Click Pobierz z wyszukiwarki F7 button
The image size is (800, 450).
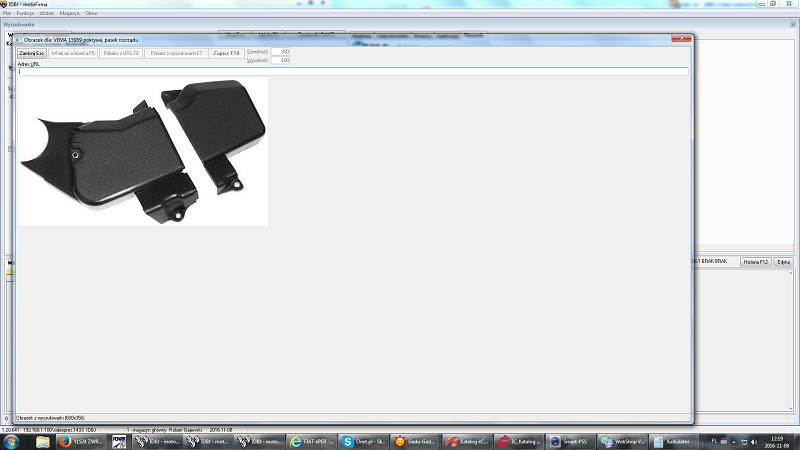[177, 53]
